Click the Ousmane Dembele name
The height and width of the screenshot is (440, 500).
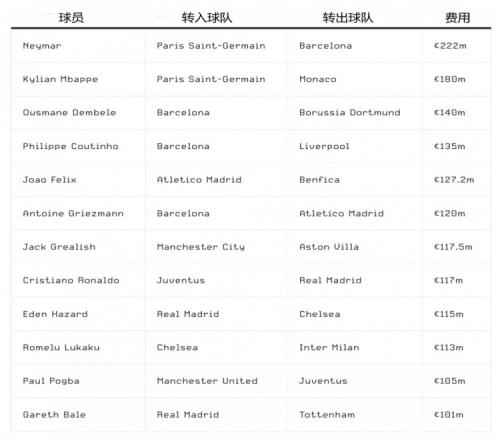tap(69, 113)
